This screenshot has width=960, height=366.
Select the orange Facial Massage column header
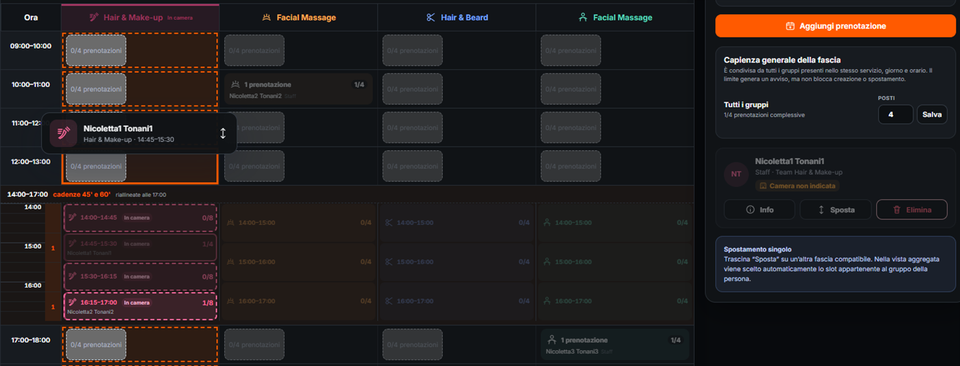[299, 18]
